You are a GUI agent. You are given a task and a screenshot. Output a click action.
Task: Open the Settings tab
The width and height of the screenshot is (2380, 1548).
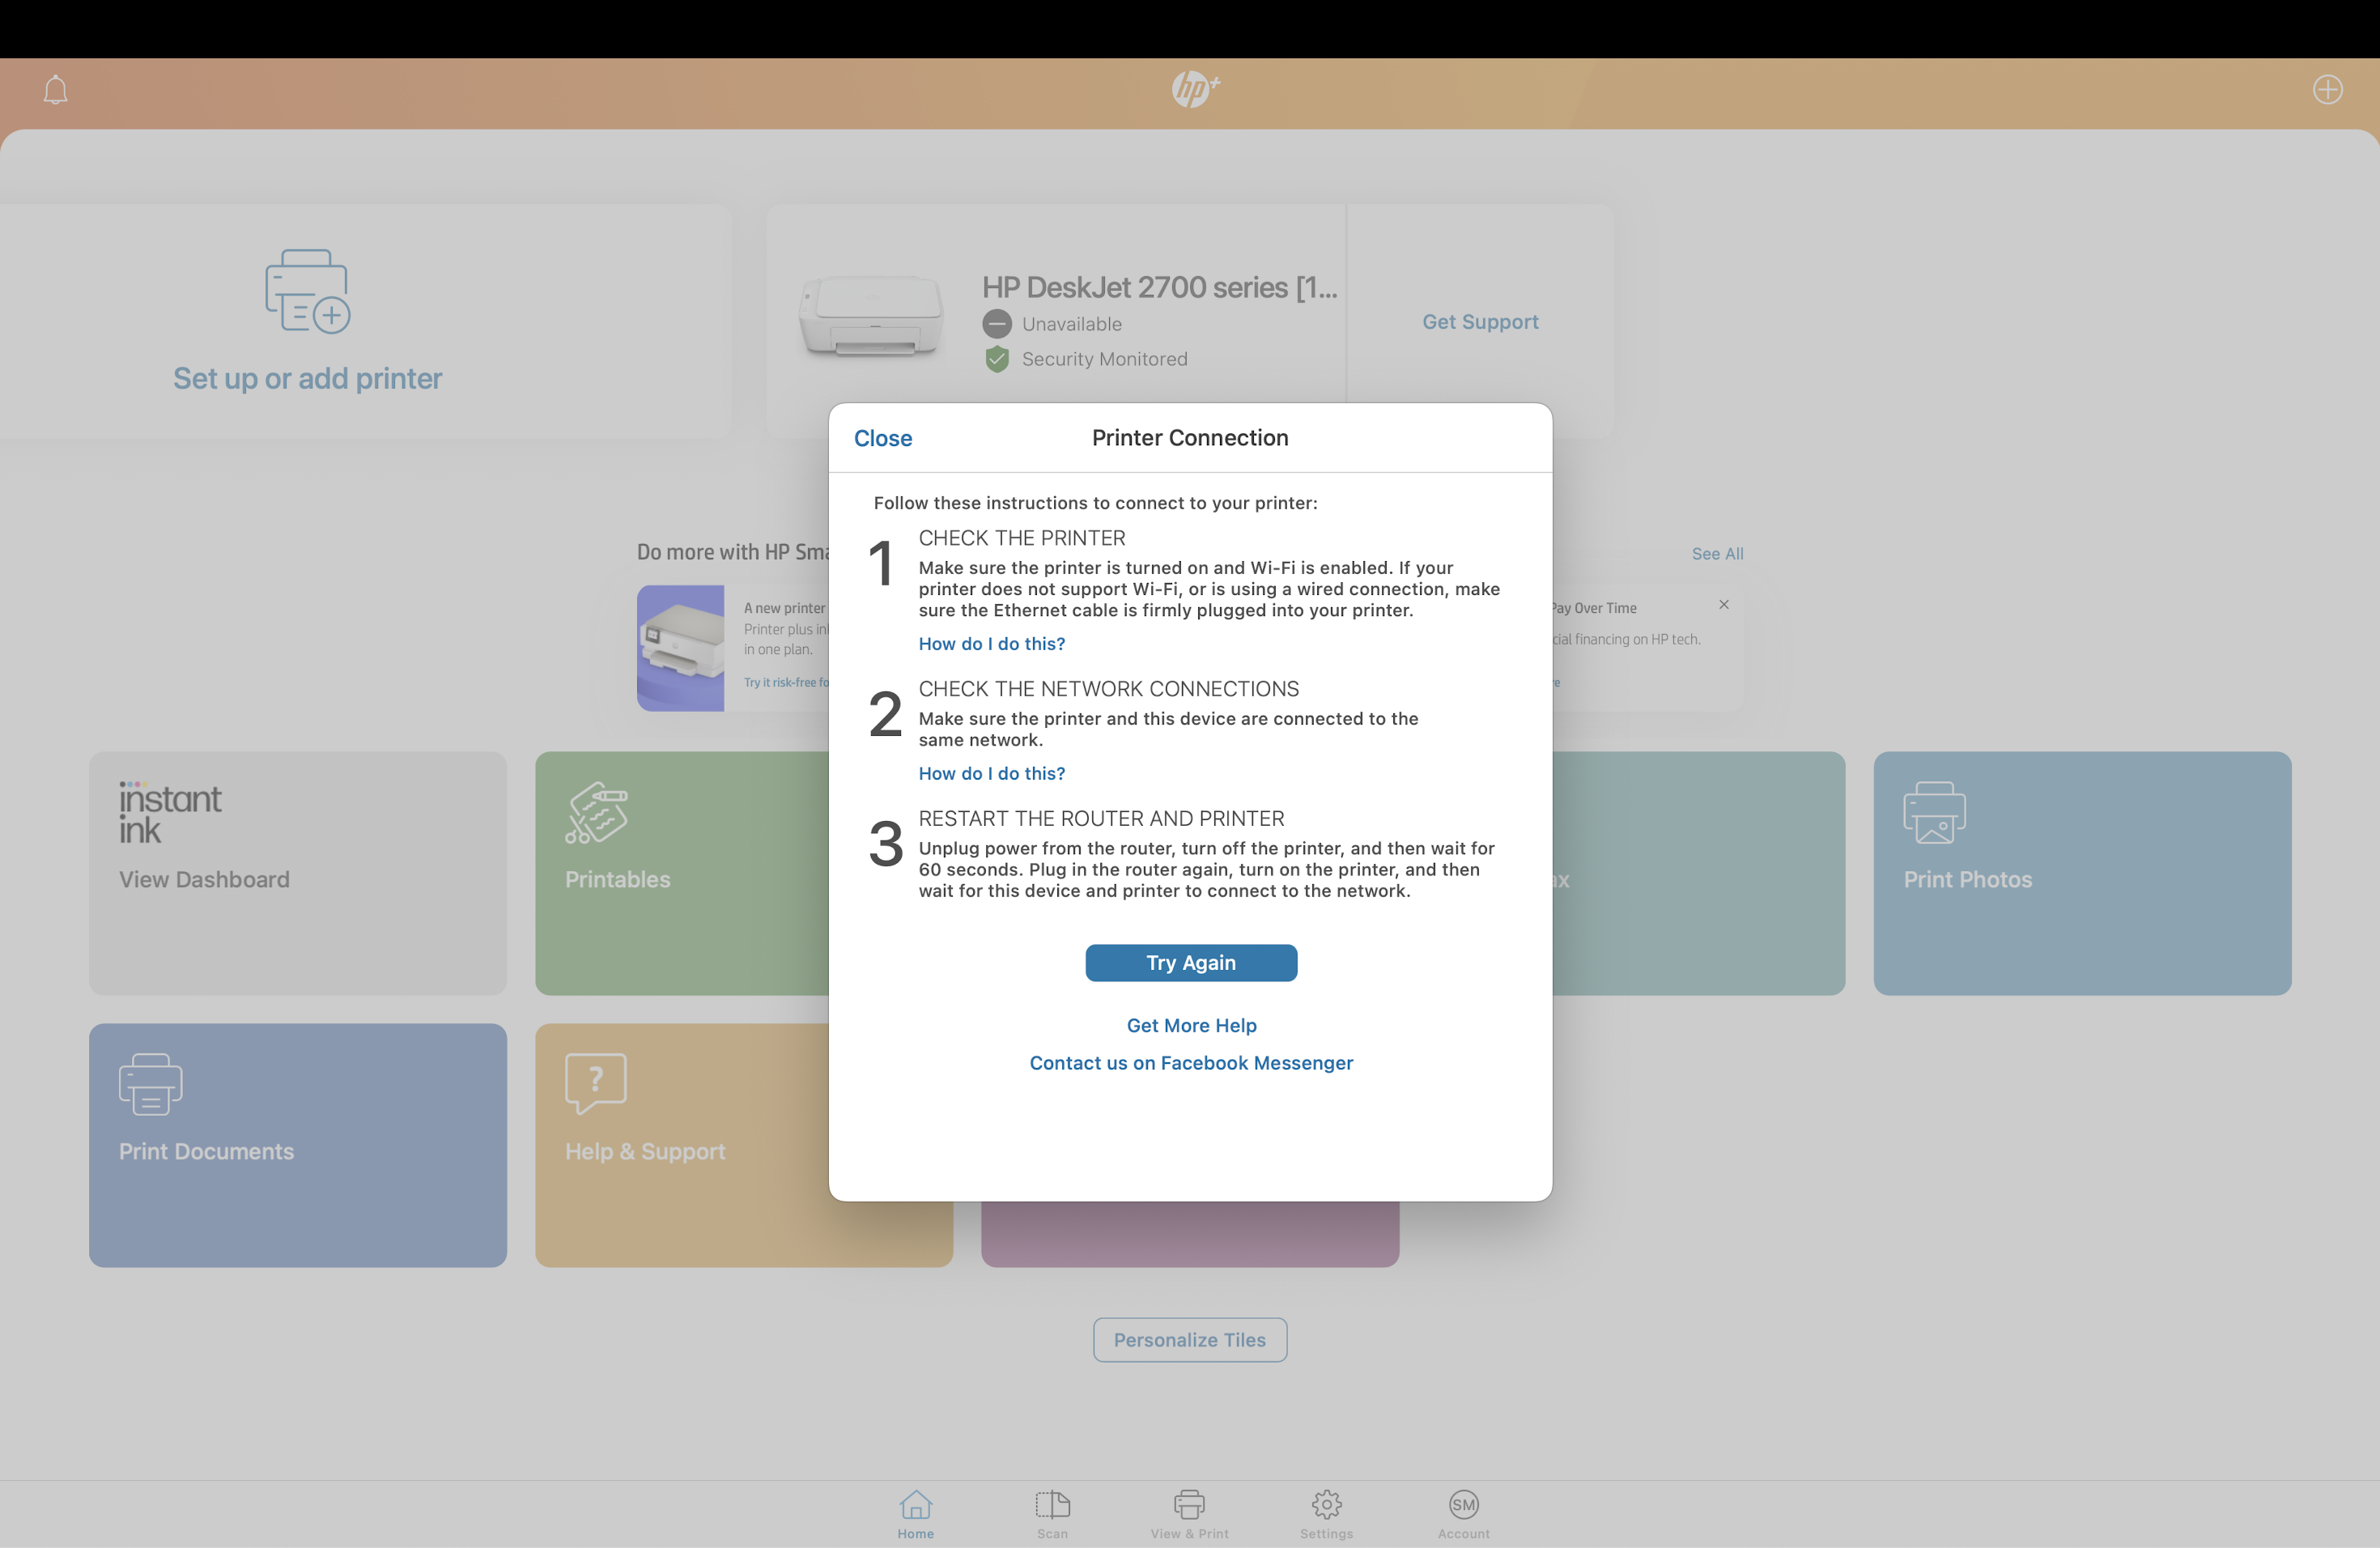1326,1514
